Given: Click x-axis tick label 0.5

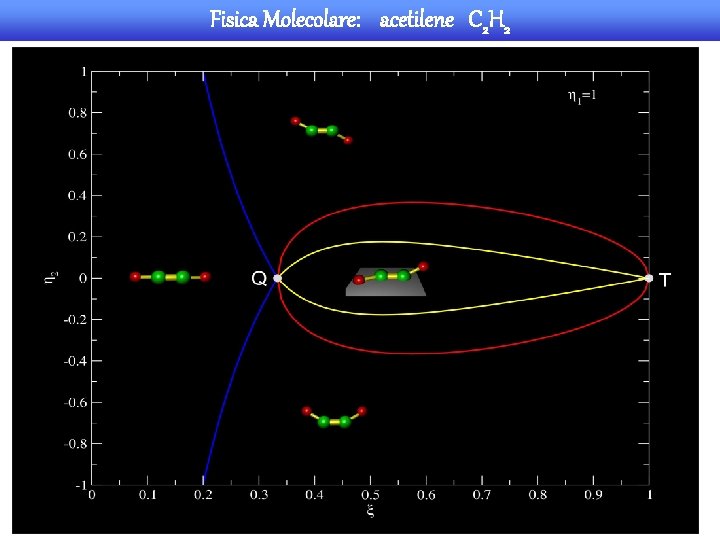Looking at the screenshot, I should click(370, 495).
